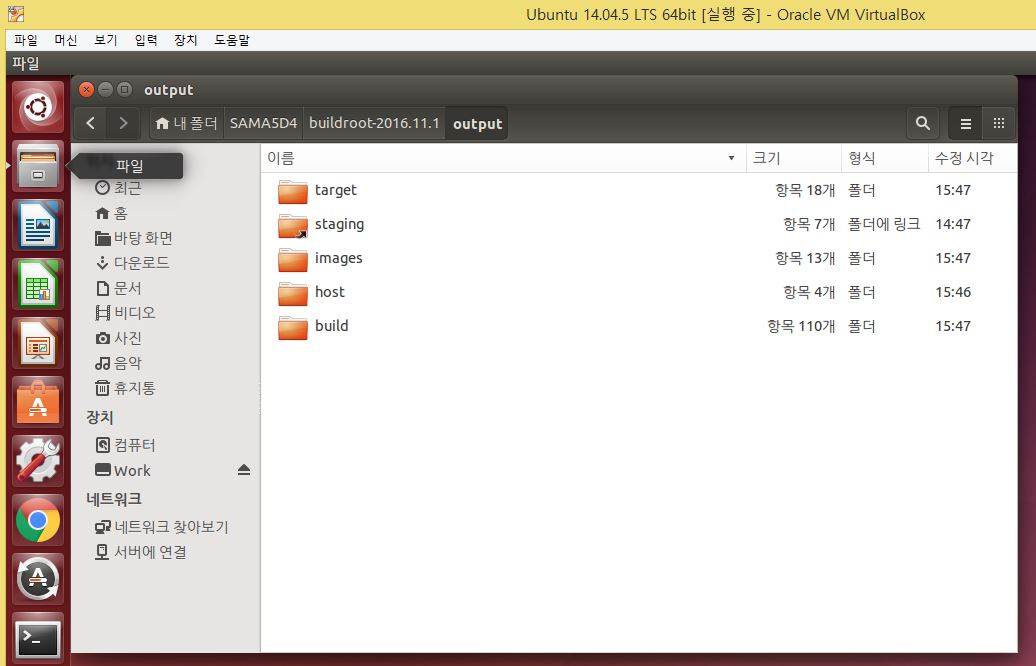The image size is (1036, 666).
Task: Navigate to buildroot-2016.11.1 in path bar
Action: (374, 124)
